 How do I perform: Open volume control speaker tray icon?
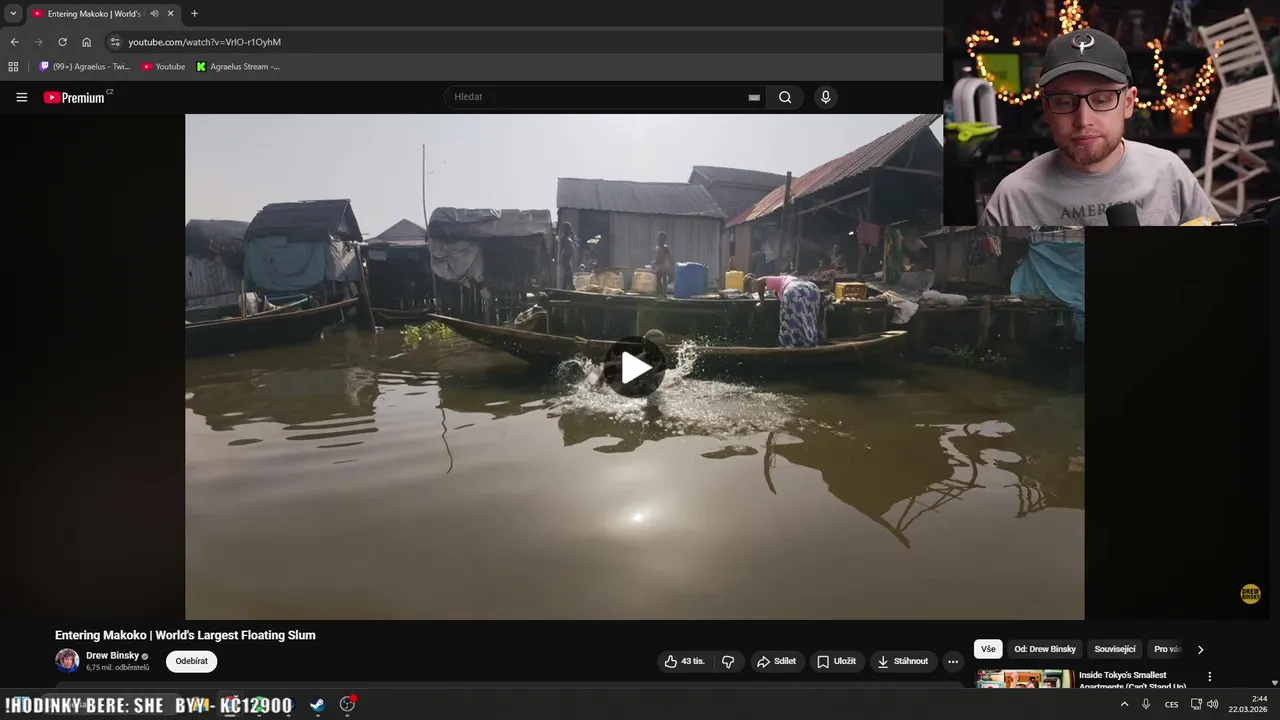point(1213,704)
